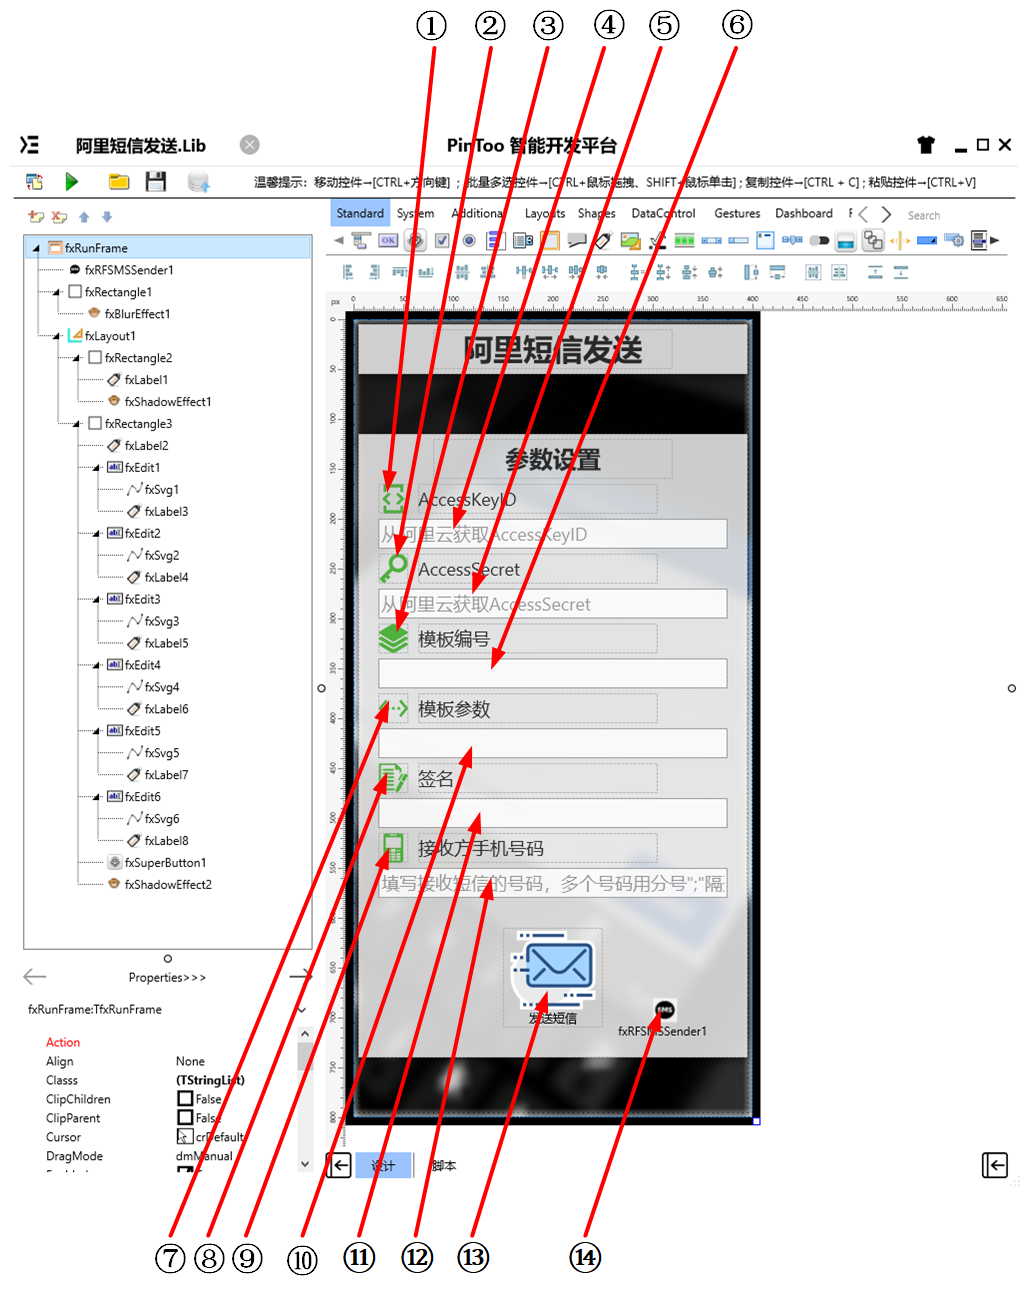Collapse the fxEdit4 tree node
Screen dimensions: 1028x1293
(x=96, y=666)
